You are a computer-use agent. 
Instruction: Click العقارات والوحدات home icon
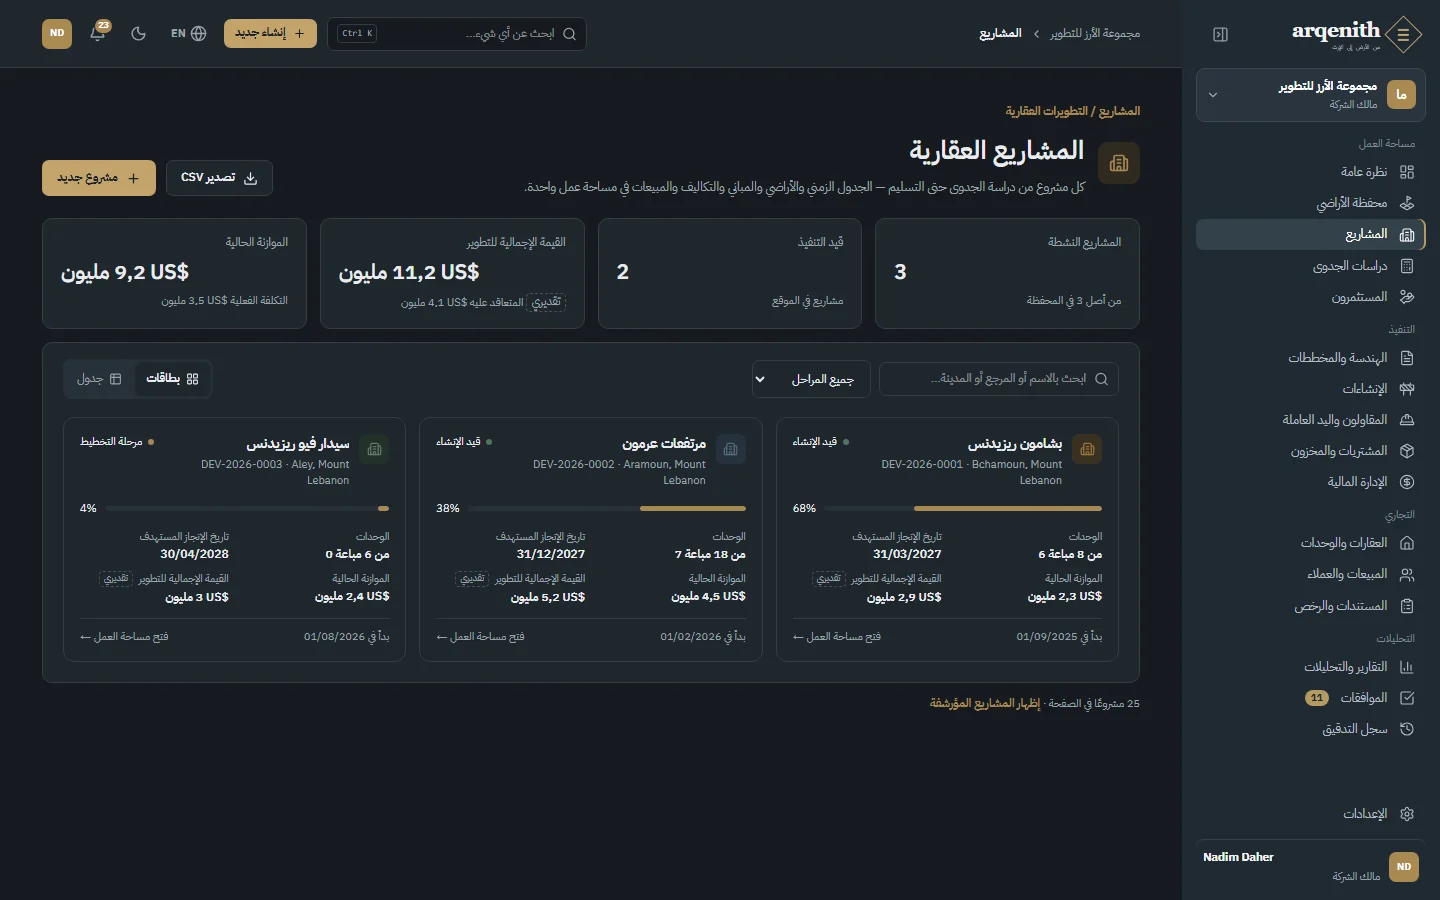1407,543
